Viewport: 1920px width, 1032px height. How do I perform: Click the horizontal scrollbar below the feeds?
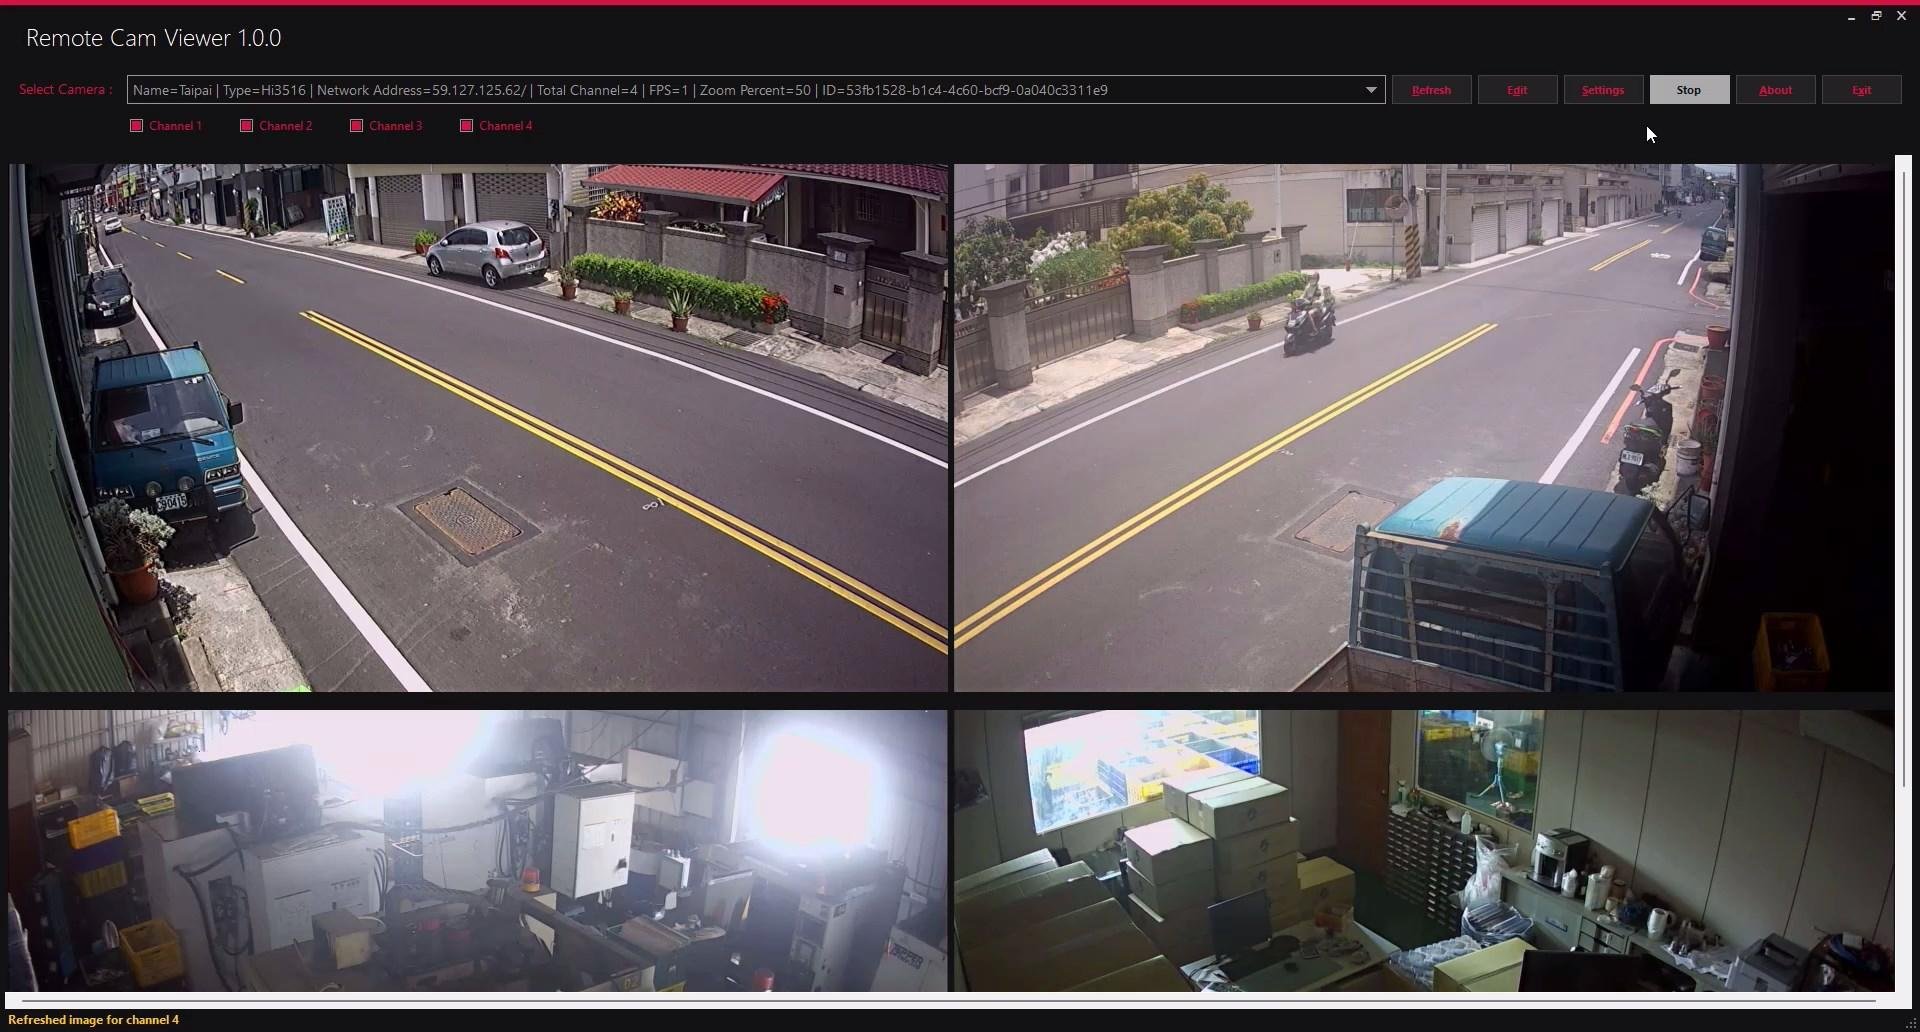(948, 999)
